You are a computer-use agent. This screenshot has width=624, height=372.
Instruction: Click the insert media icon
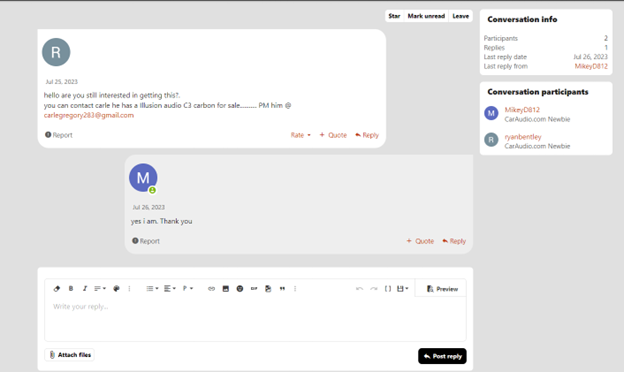point(268,288)
